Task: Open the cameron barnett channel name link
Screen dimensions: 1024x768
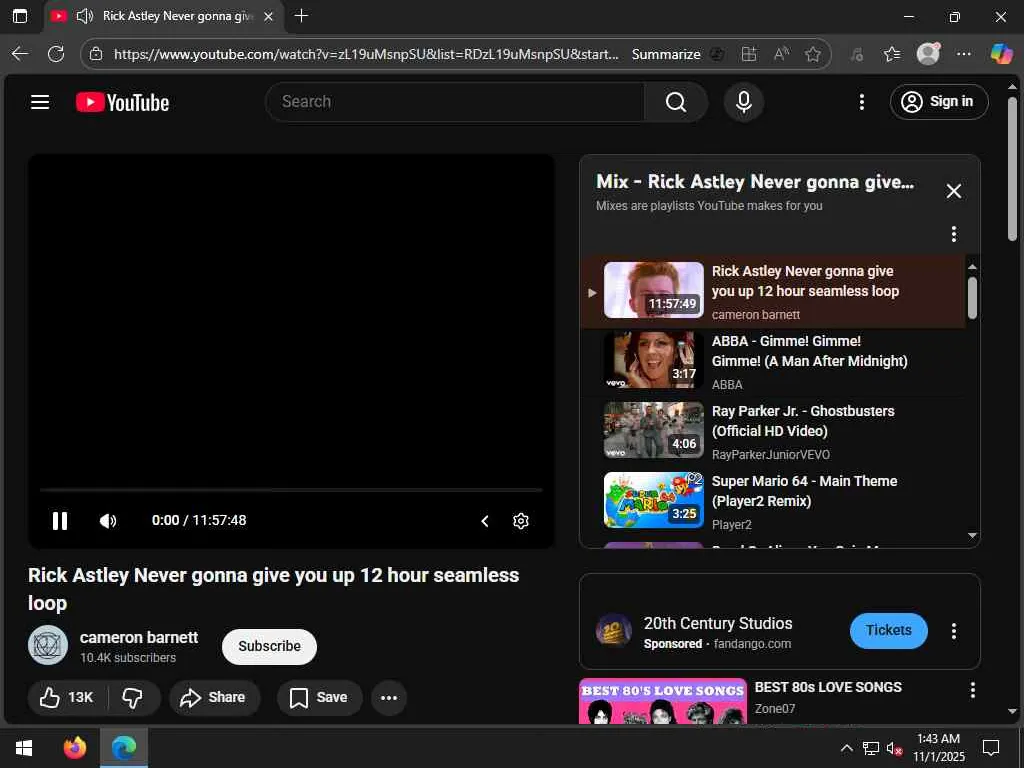Action: pos(138,637)
